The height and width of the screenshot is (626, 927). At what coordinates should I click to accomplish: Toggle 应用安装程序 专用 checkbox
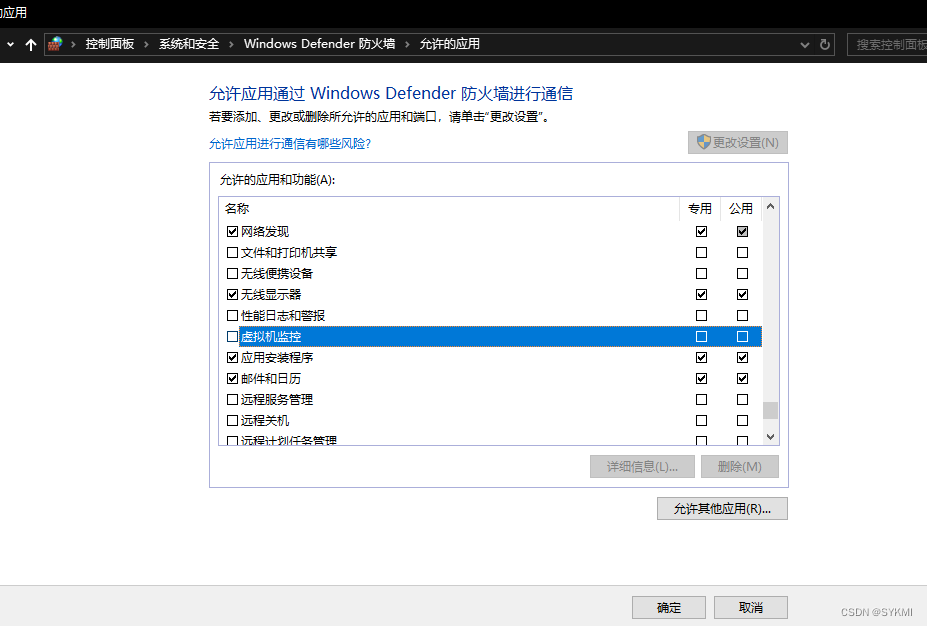coord(701,358)
